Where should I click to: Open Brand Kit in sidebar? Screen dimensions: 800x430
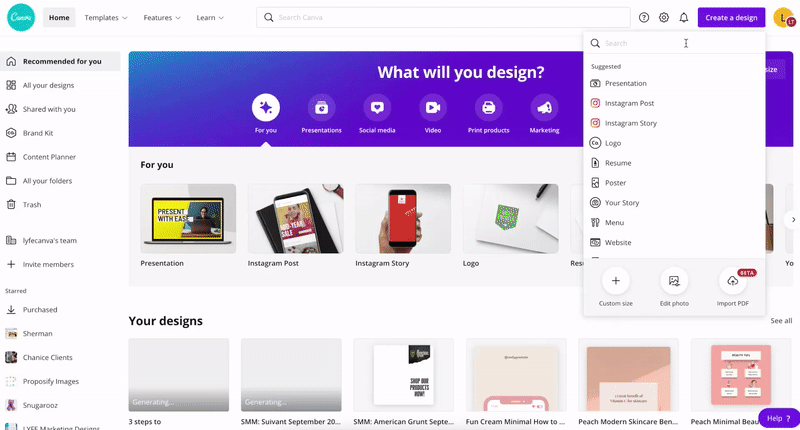click(60, 133)
